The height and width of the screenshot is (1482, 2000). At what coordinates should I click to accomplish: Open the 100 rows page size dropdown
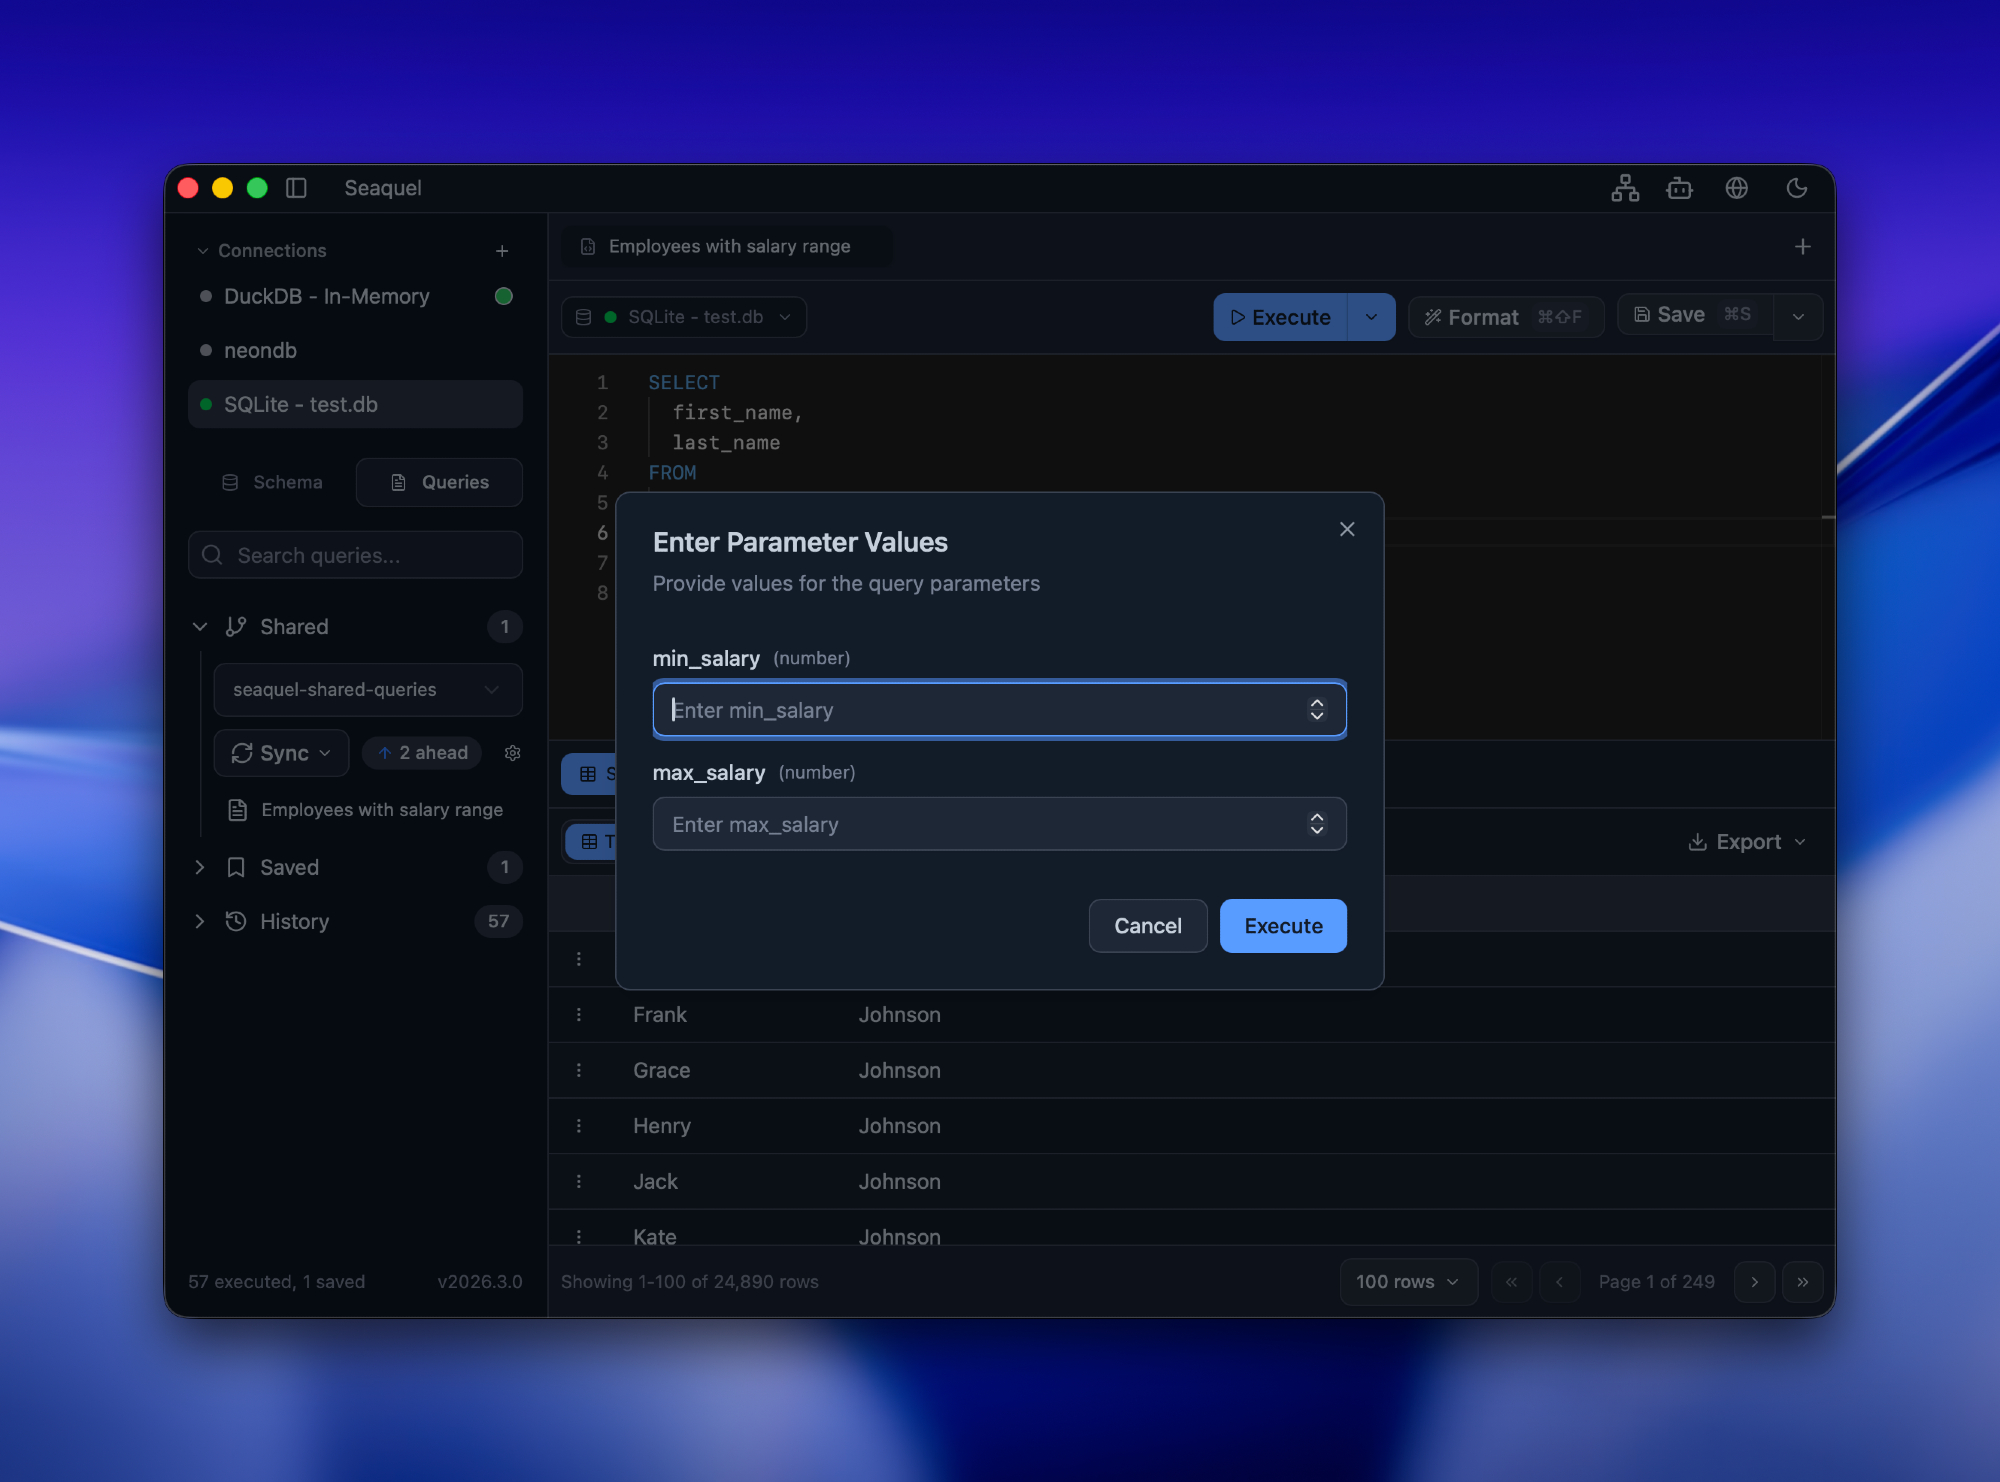click(1407, 1282)
